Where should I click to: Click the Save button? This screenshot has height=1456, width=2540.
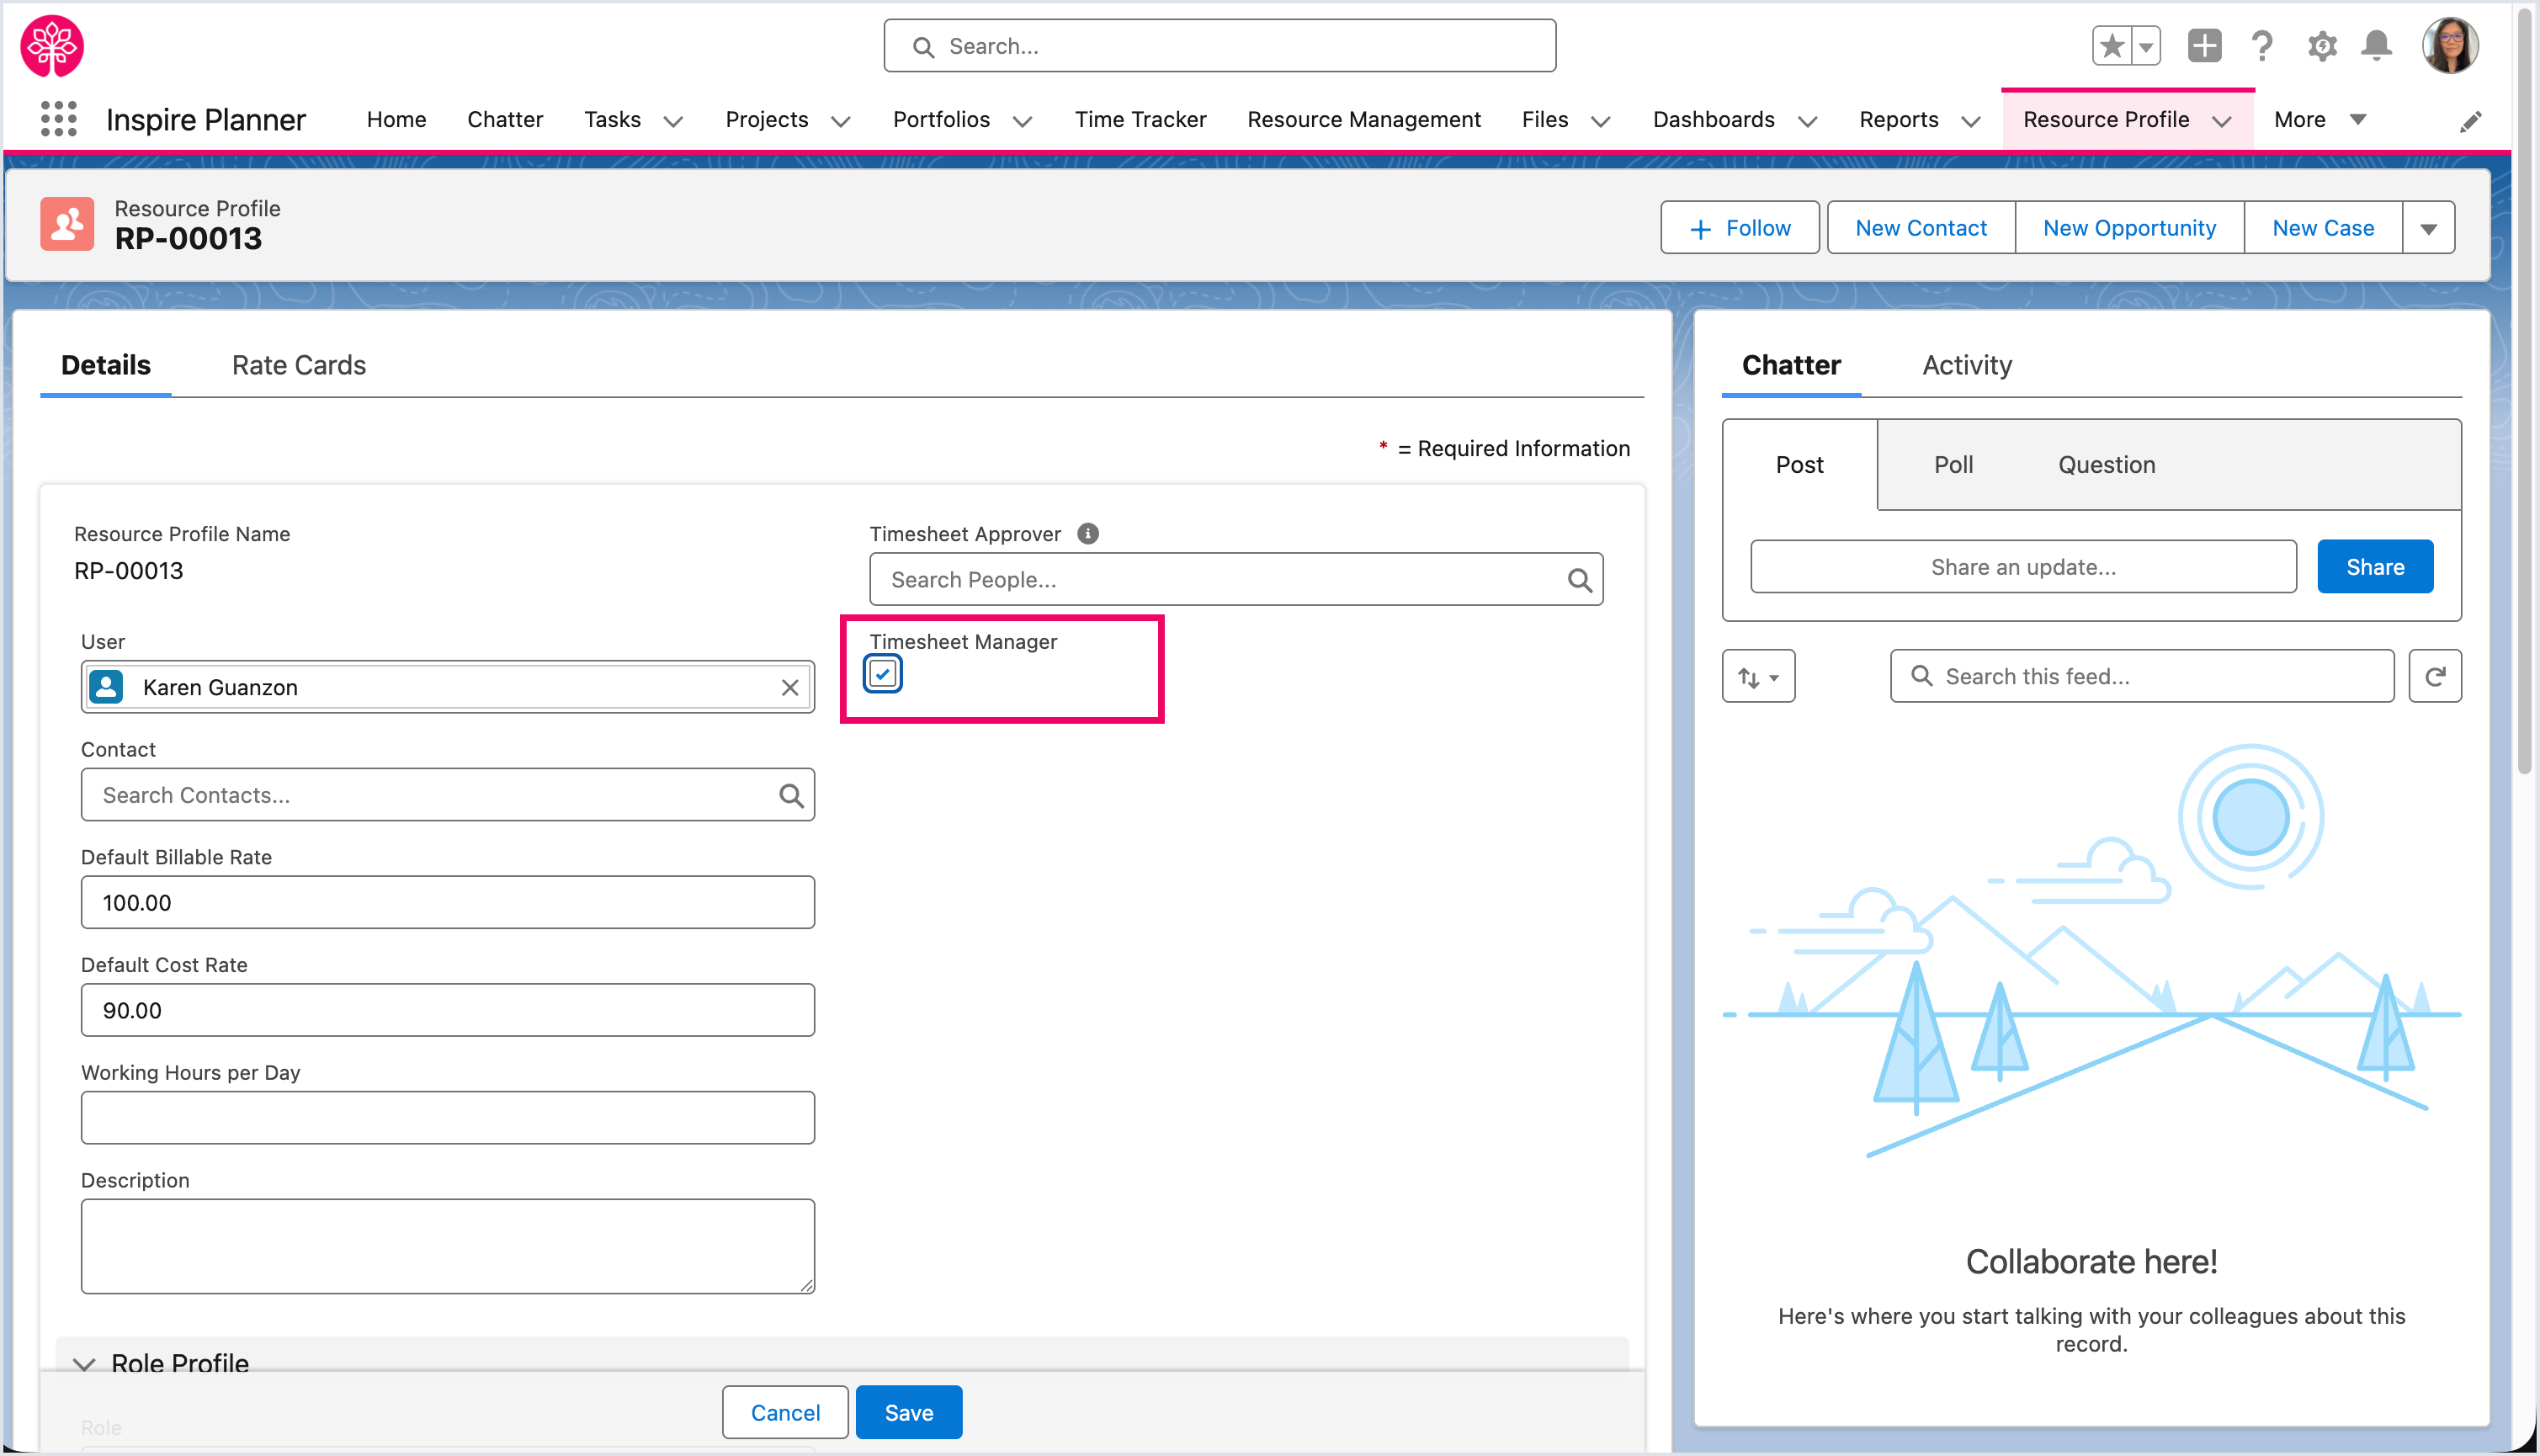[908, 1412]
